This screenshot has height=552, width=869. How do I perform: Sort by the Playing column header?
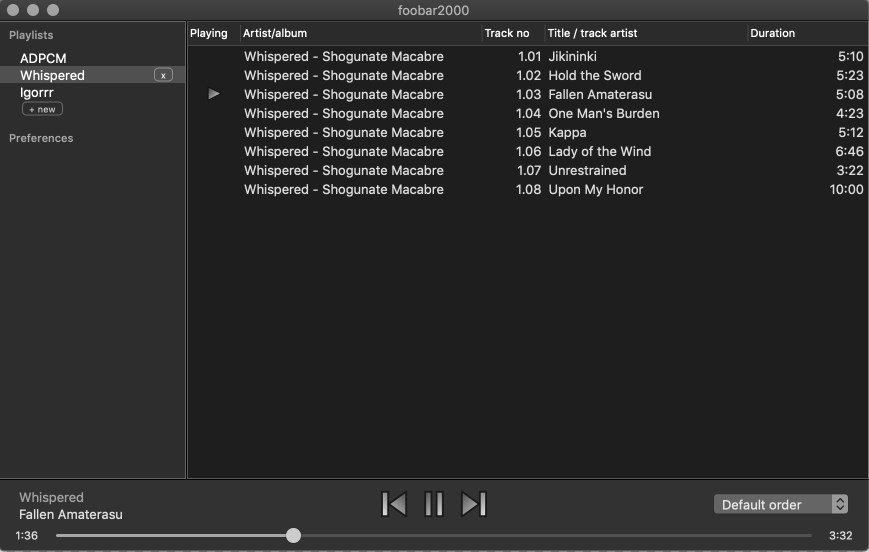(209, 33)
